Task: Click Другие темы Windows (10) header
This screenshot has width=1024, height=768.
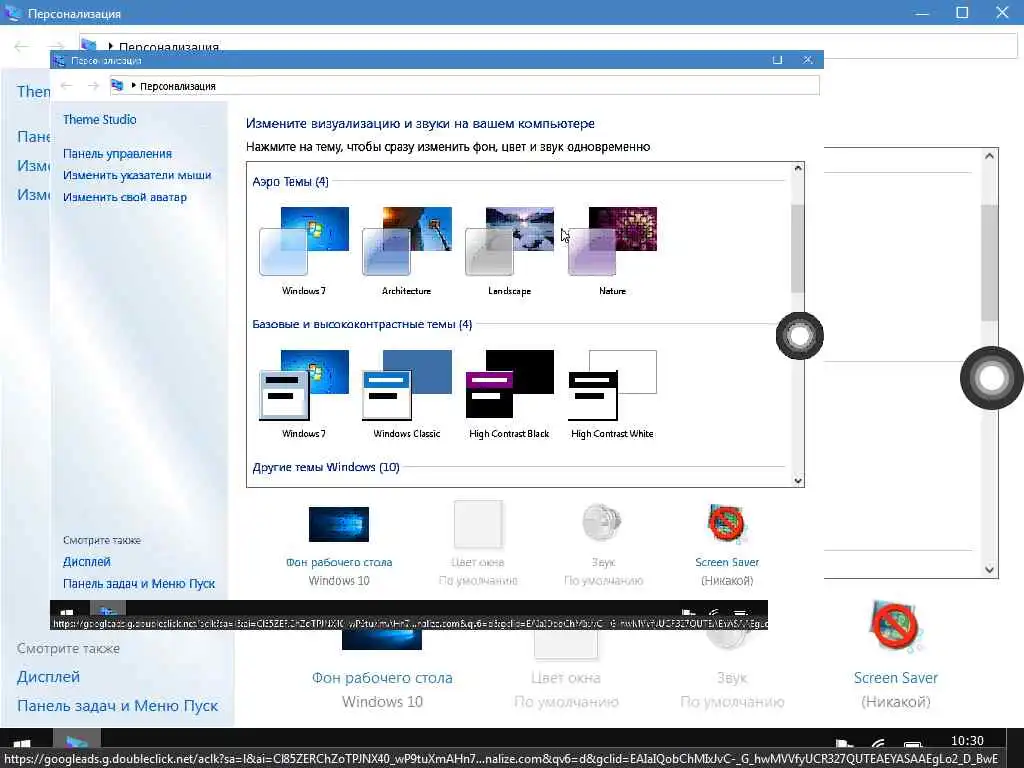Action: pos(326,467)
